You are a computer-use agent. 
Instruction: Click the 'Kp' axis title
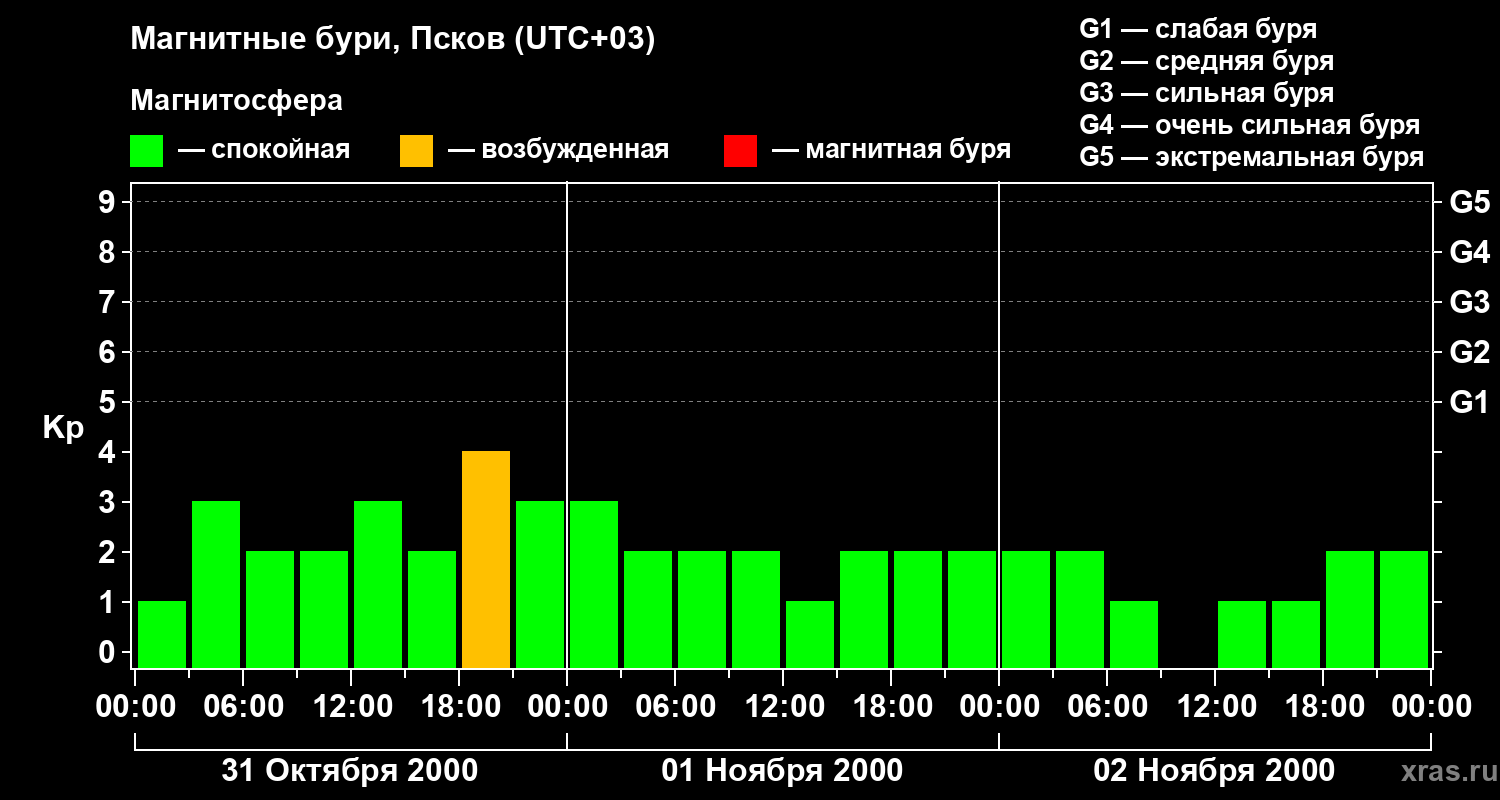click(63, 428)
